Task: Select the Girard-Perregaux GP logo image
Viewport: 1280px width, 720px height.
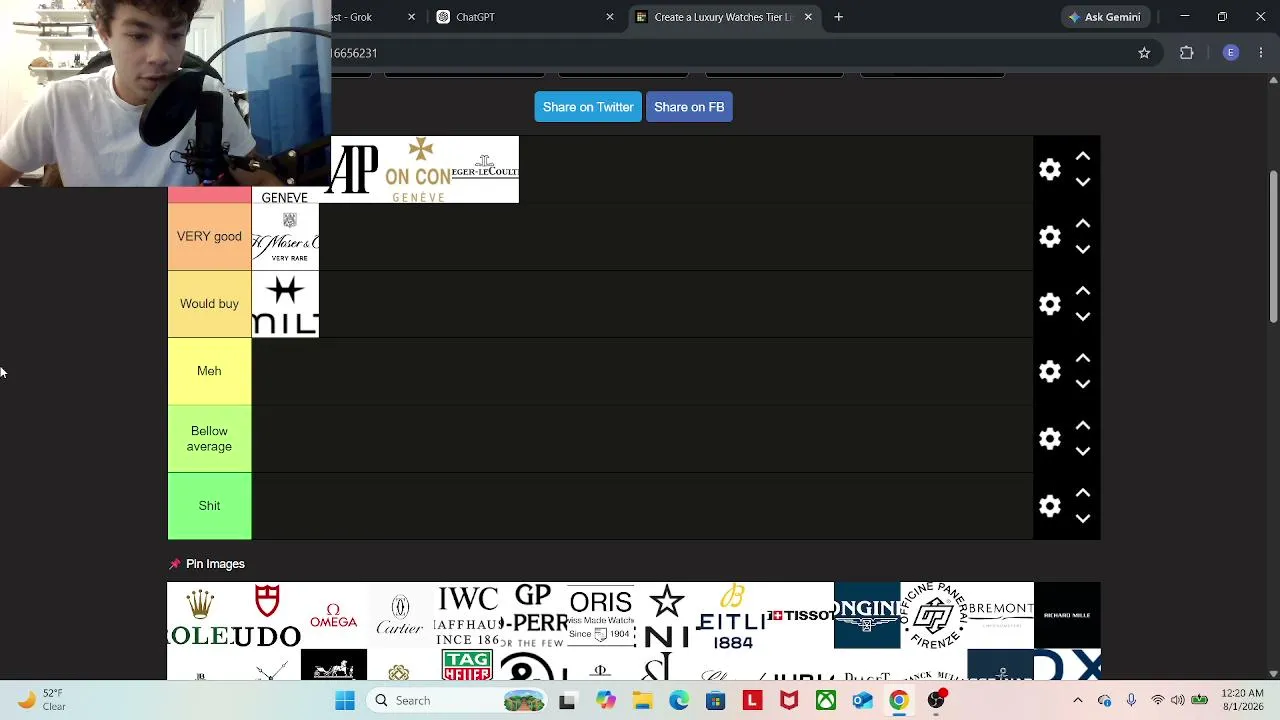Action: pos(534,615)
